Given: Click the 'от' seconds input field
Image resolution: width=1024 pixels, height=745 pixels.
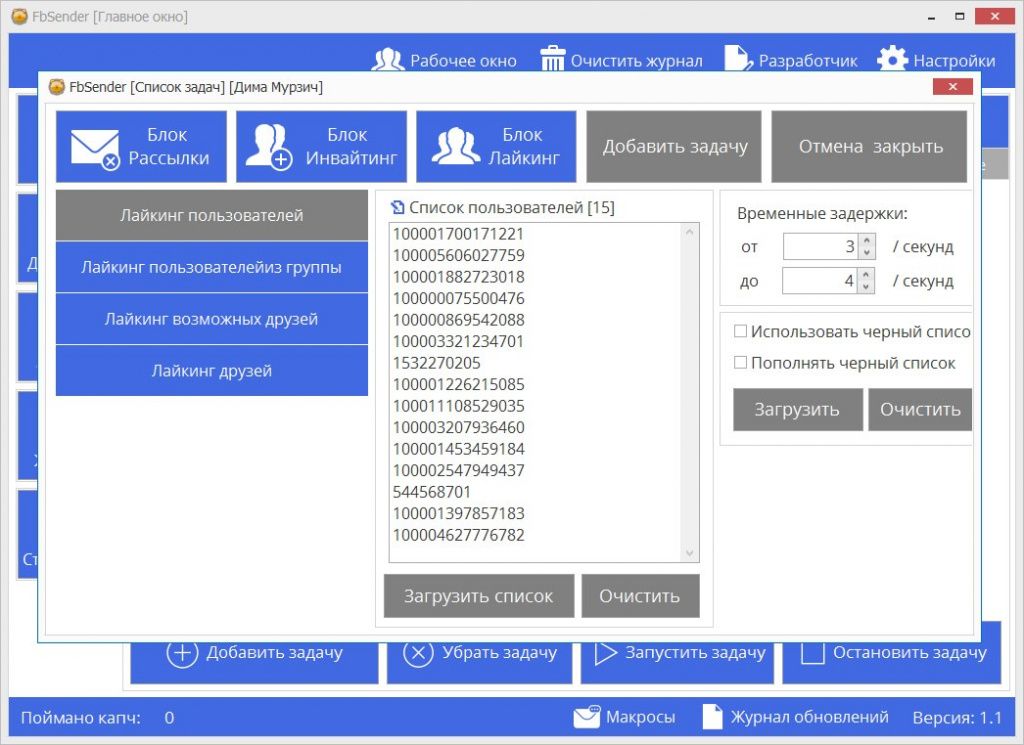Looking at the screenshot, I should [821, 247].
